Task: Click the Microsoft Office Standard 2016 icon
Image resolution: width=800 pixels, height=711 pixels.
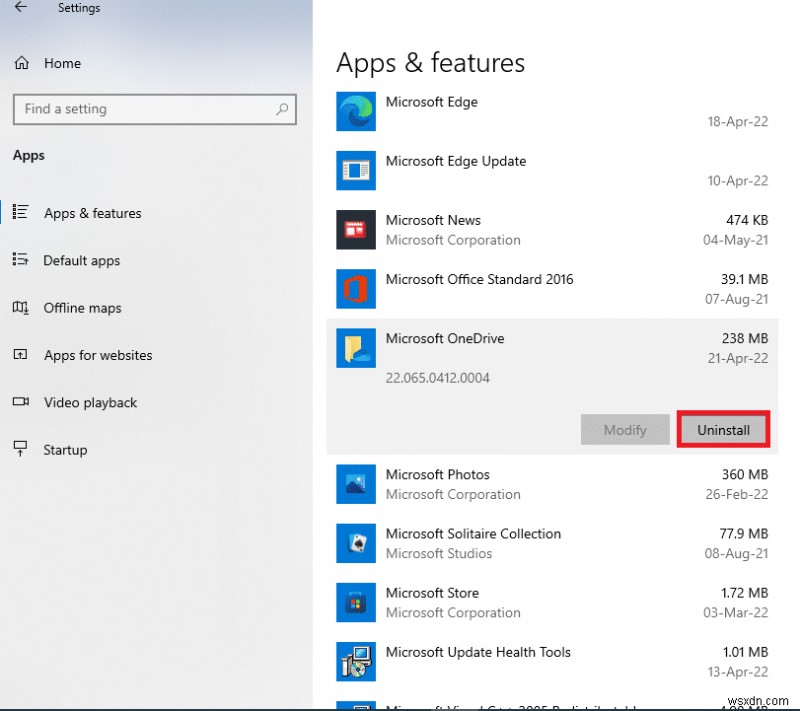Action: coord(356,289)
